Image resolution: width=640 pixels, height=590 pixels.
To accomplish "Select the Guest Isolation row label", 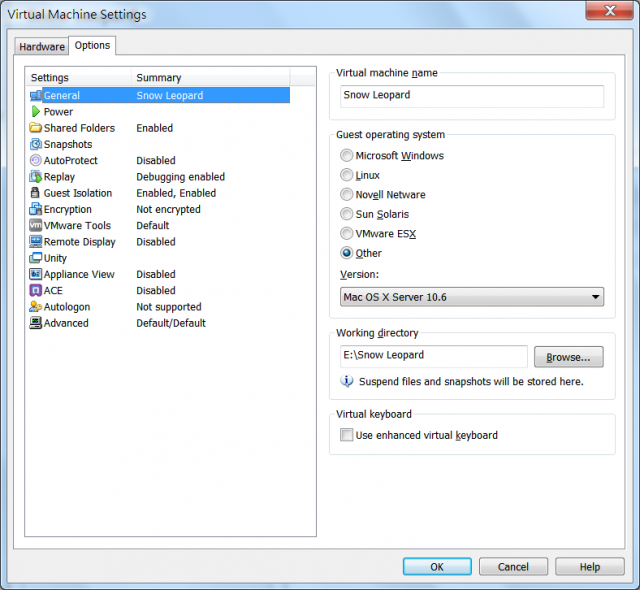I will pos(78,193).
